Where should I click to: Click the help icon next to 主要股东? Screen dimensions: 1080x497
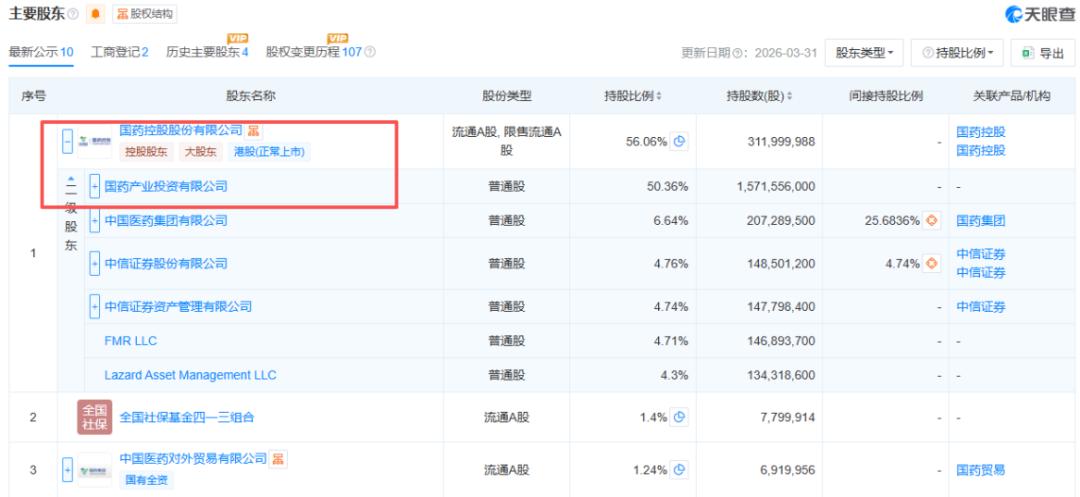(74, 14)
